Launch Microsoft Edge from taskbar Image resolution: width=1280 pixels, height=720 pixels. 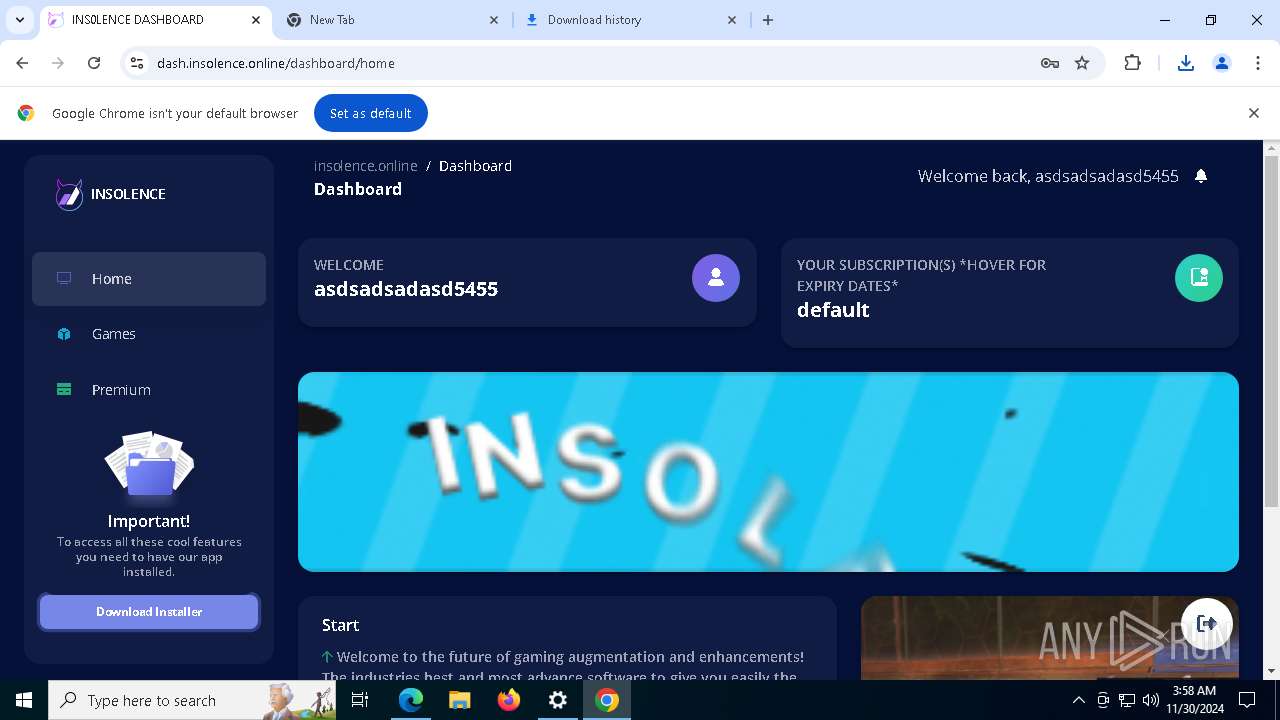coord(411,700)
